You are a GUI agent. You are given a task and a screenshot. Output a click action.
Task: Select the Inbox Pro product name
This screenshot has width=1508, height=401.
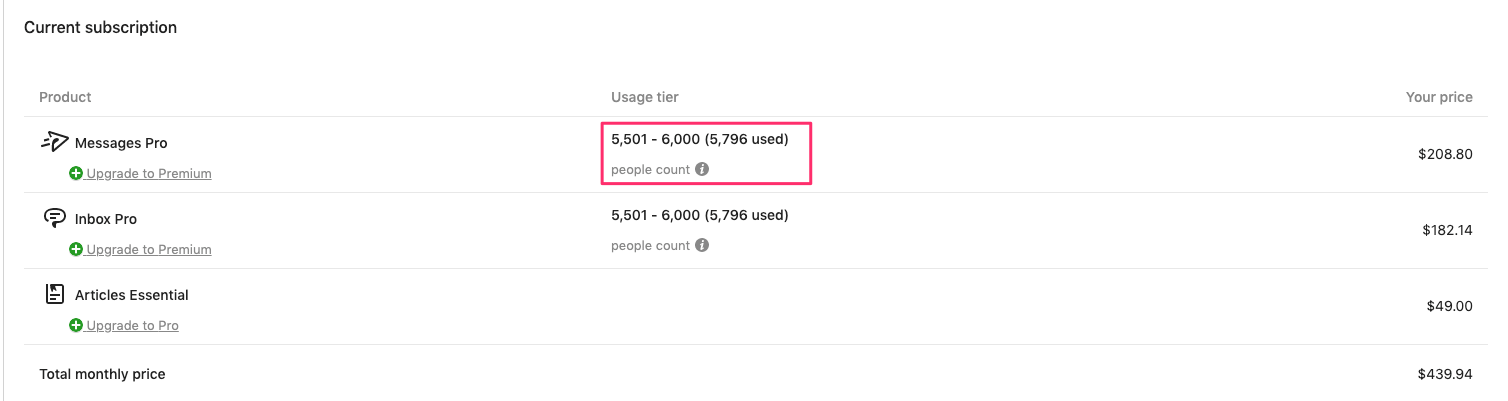click(106, 219)
